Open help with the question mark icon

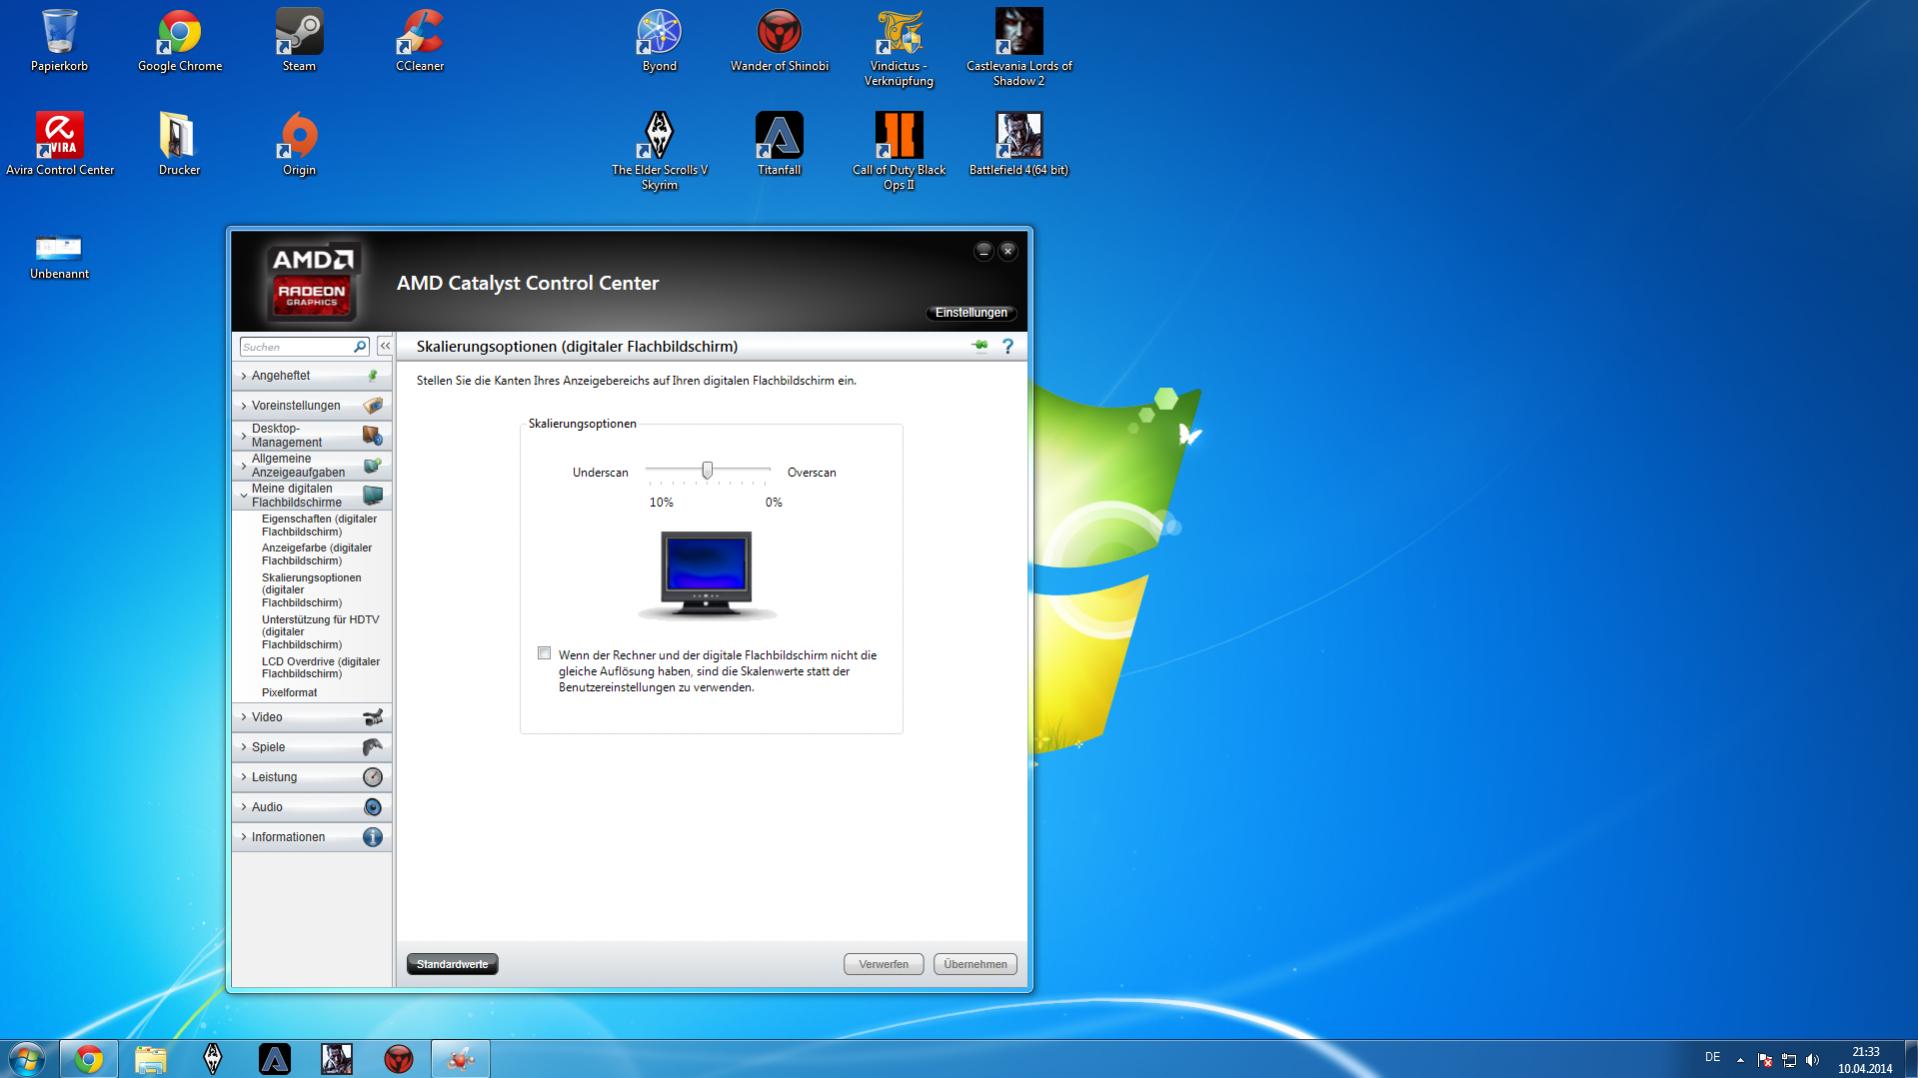pos(1008,346)
